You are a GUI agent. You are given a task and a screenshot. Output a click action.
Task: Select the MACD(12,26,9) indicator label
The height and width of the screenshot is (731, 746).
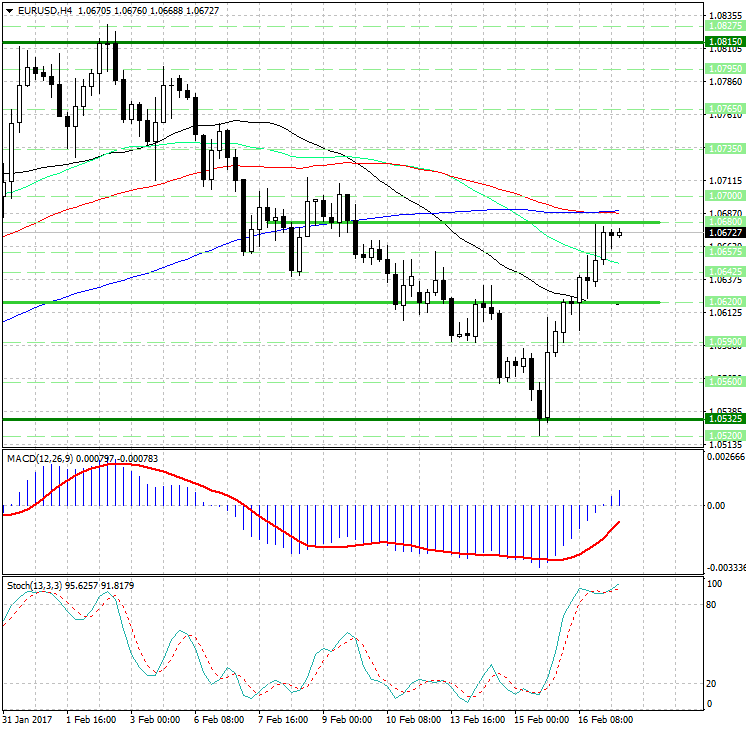pos(40,458)
